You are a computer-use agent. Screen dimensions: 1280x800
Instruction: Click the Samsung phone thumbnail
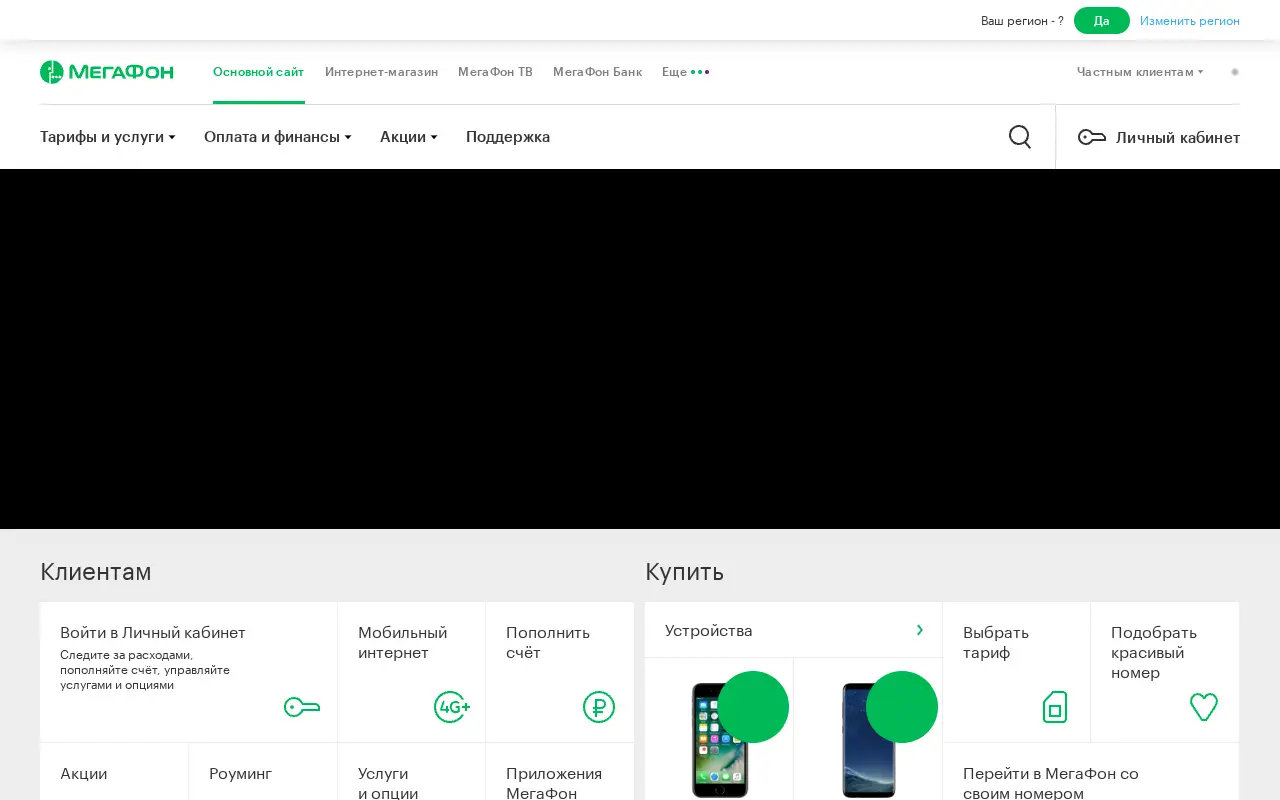click(x=868, y=739)
